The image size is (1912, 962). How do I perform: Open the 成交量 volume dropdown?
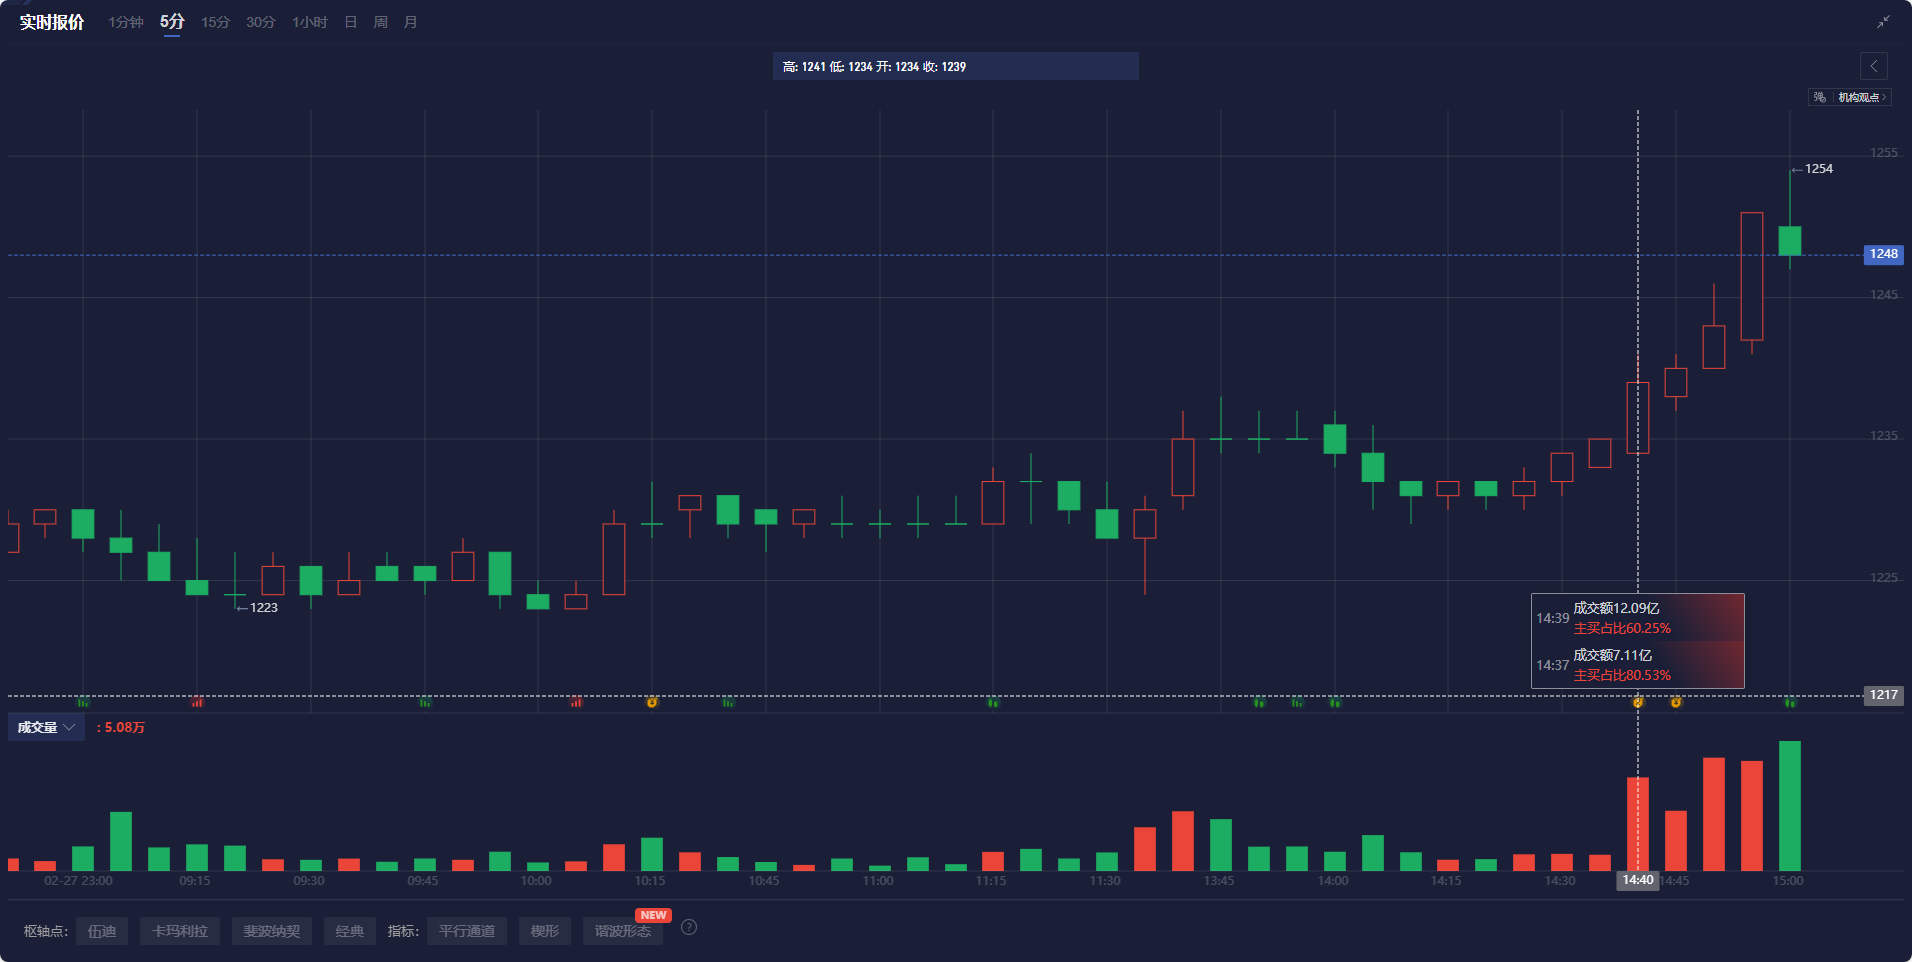[46, 727]
